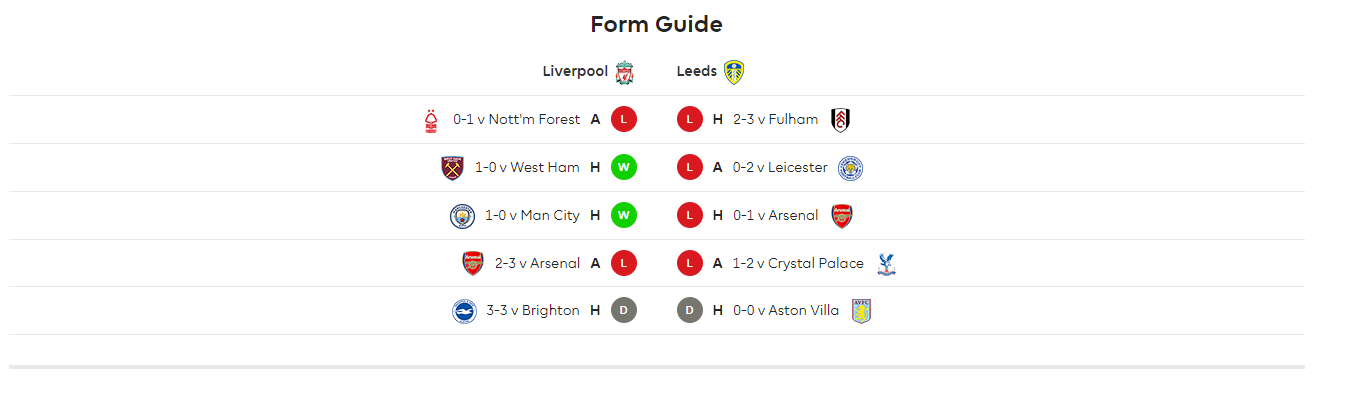Click red L badge for Leicester match
The image size is (1363, 399).
click(x=690, y=167)
